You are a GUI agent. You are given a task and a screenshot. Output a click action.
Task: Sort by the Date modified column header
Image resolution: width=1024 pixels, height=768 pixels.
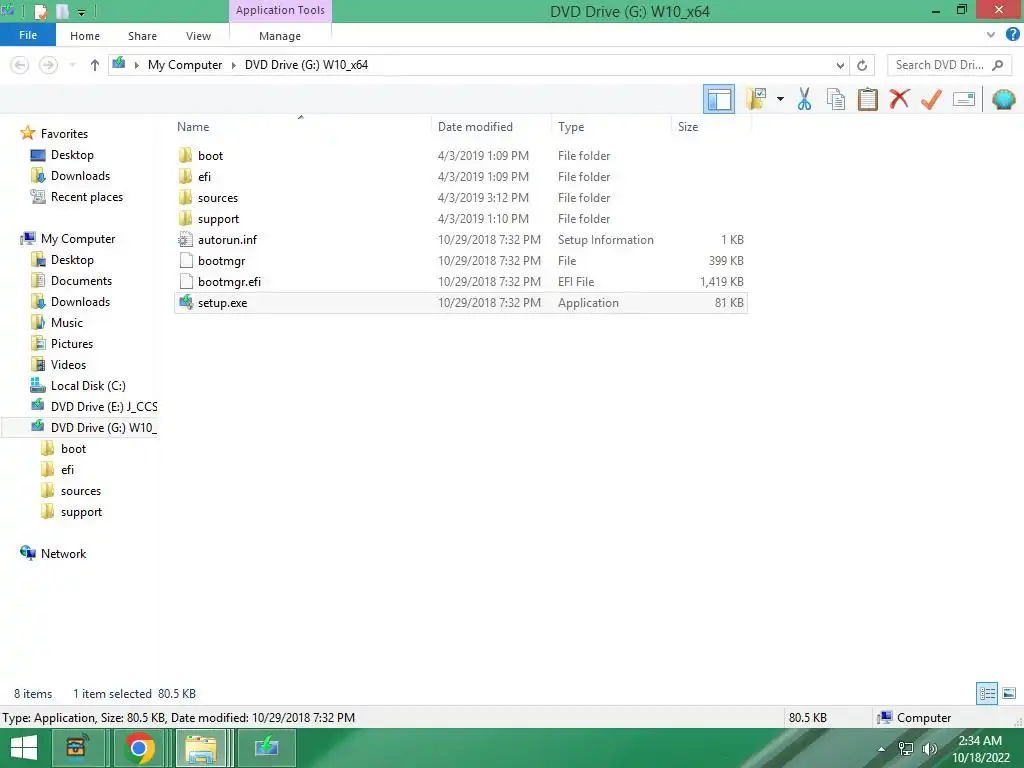click(x=475, y=127)
